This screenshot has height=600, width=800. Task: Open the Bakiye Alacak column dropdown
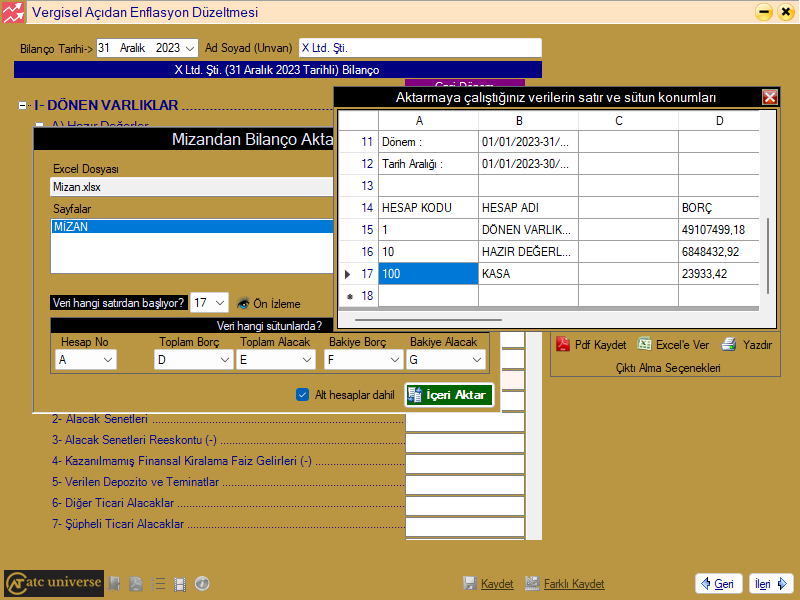tap(477, 360)
